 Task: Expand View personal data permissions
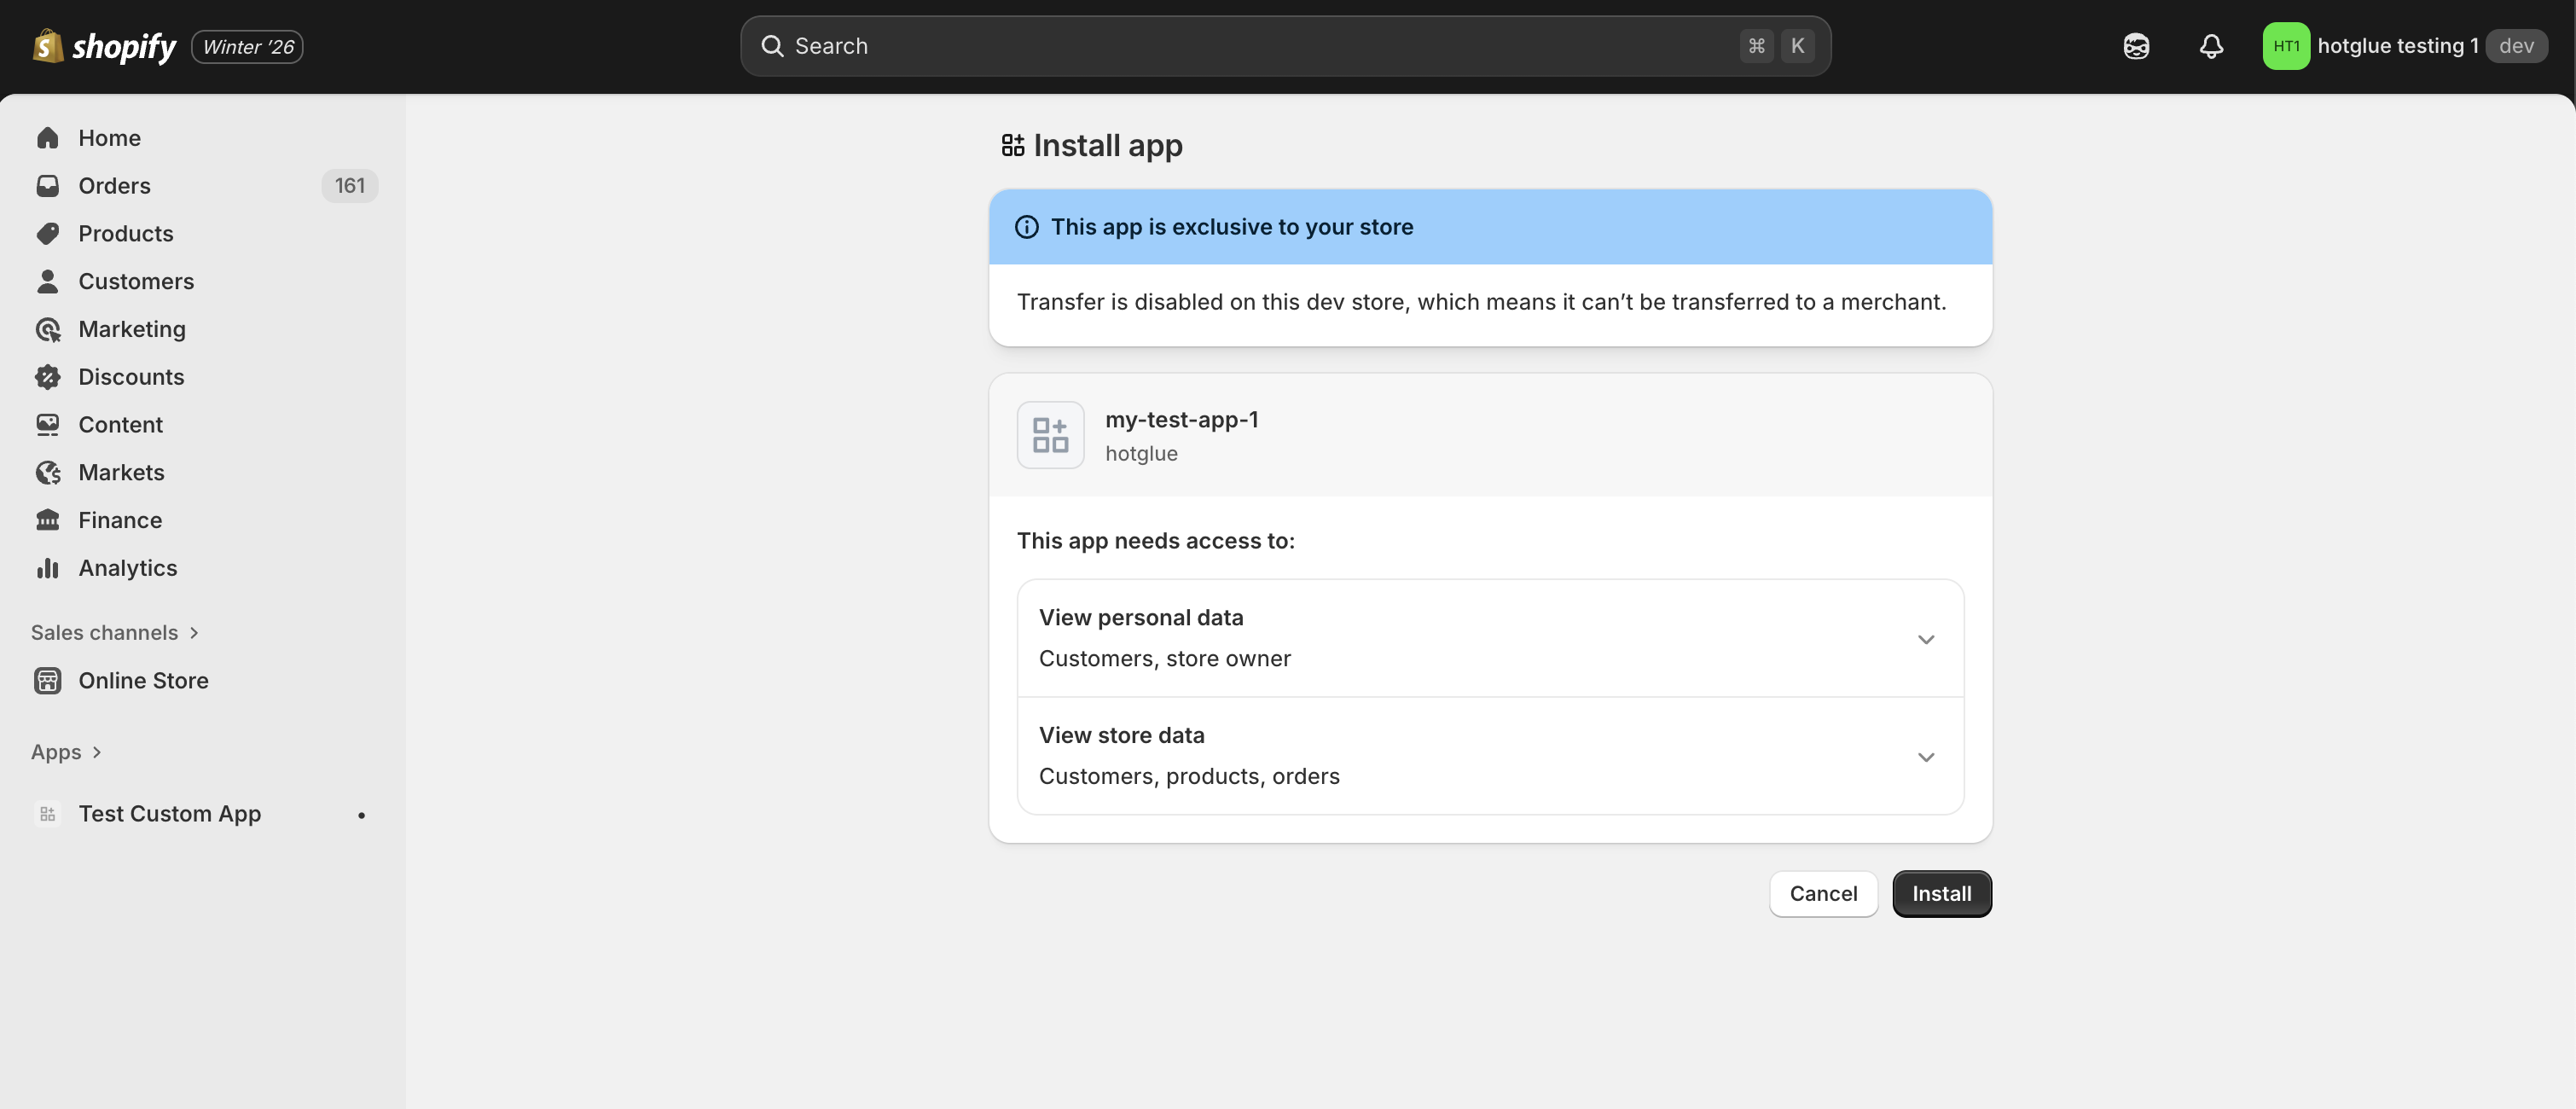pos(1925,639)
